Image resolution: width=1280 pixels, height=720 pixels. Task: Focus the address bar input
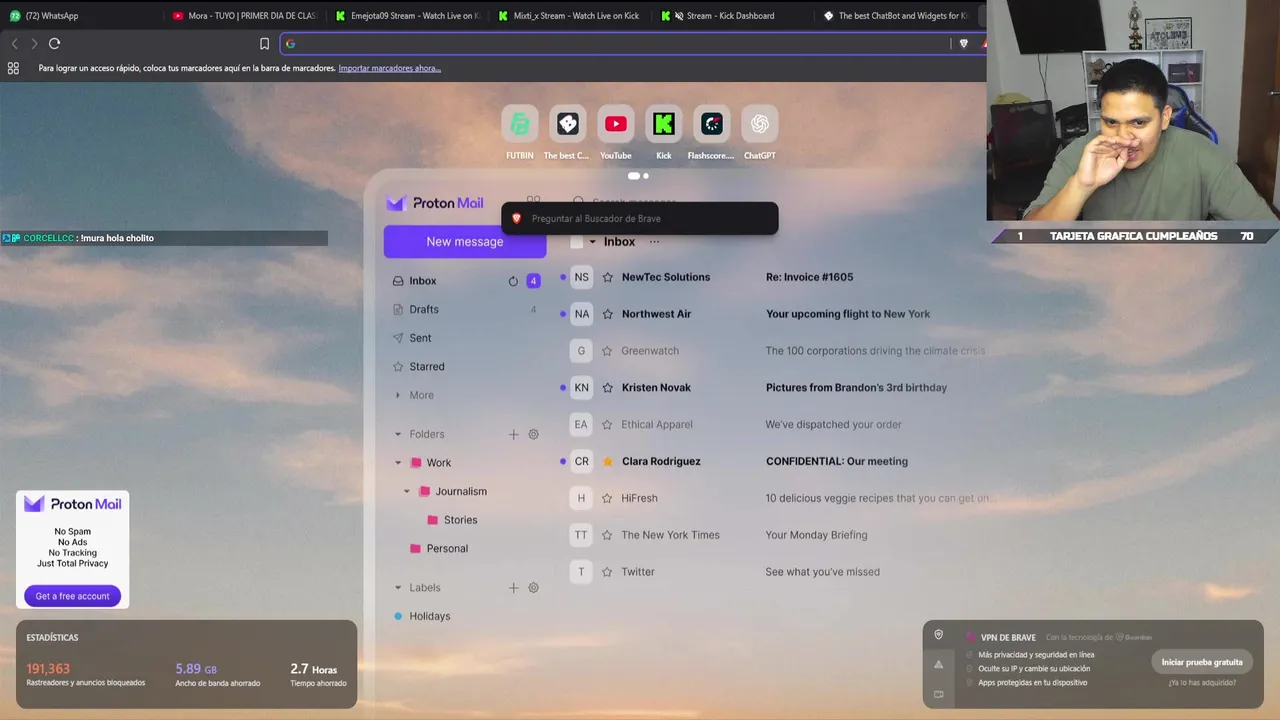tap(615, 43)
